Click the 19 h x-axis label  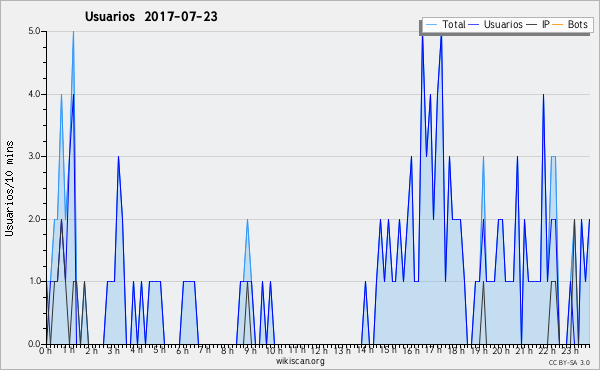click(479, 350)
